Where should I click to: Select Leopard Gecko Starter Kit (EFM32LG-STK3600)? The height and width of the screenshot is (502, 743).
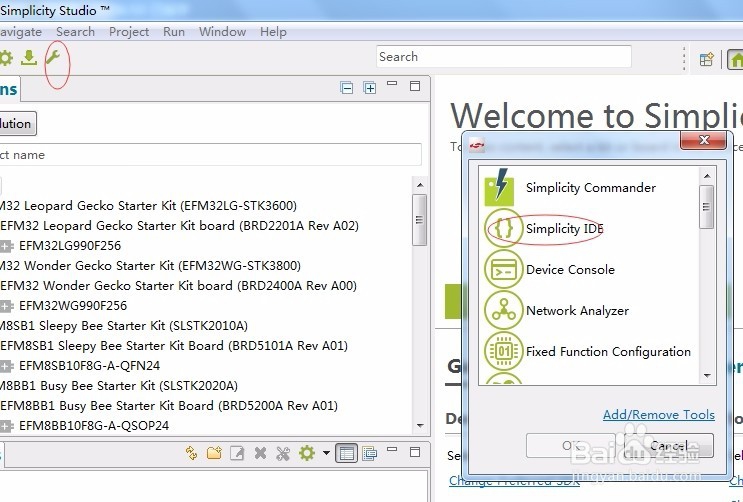[148, 206]
